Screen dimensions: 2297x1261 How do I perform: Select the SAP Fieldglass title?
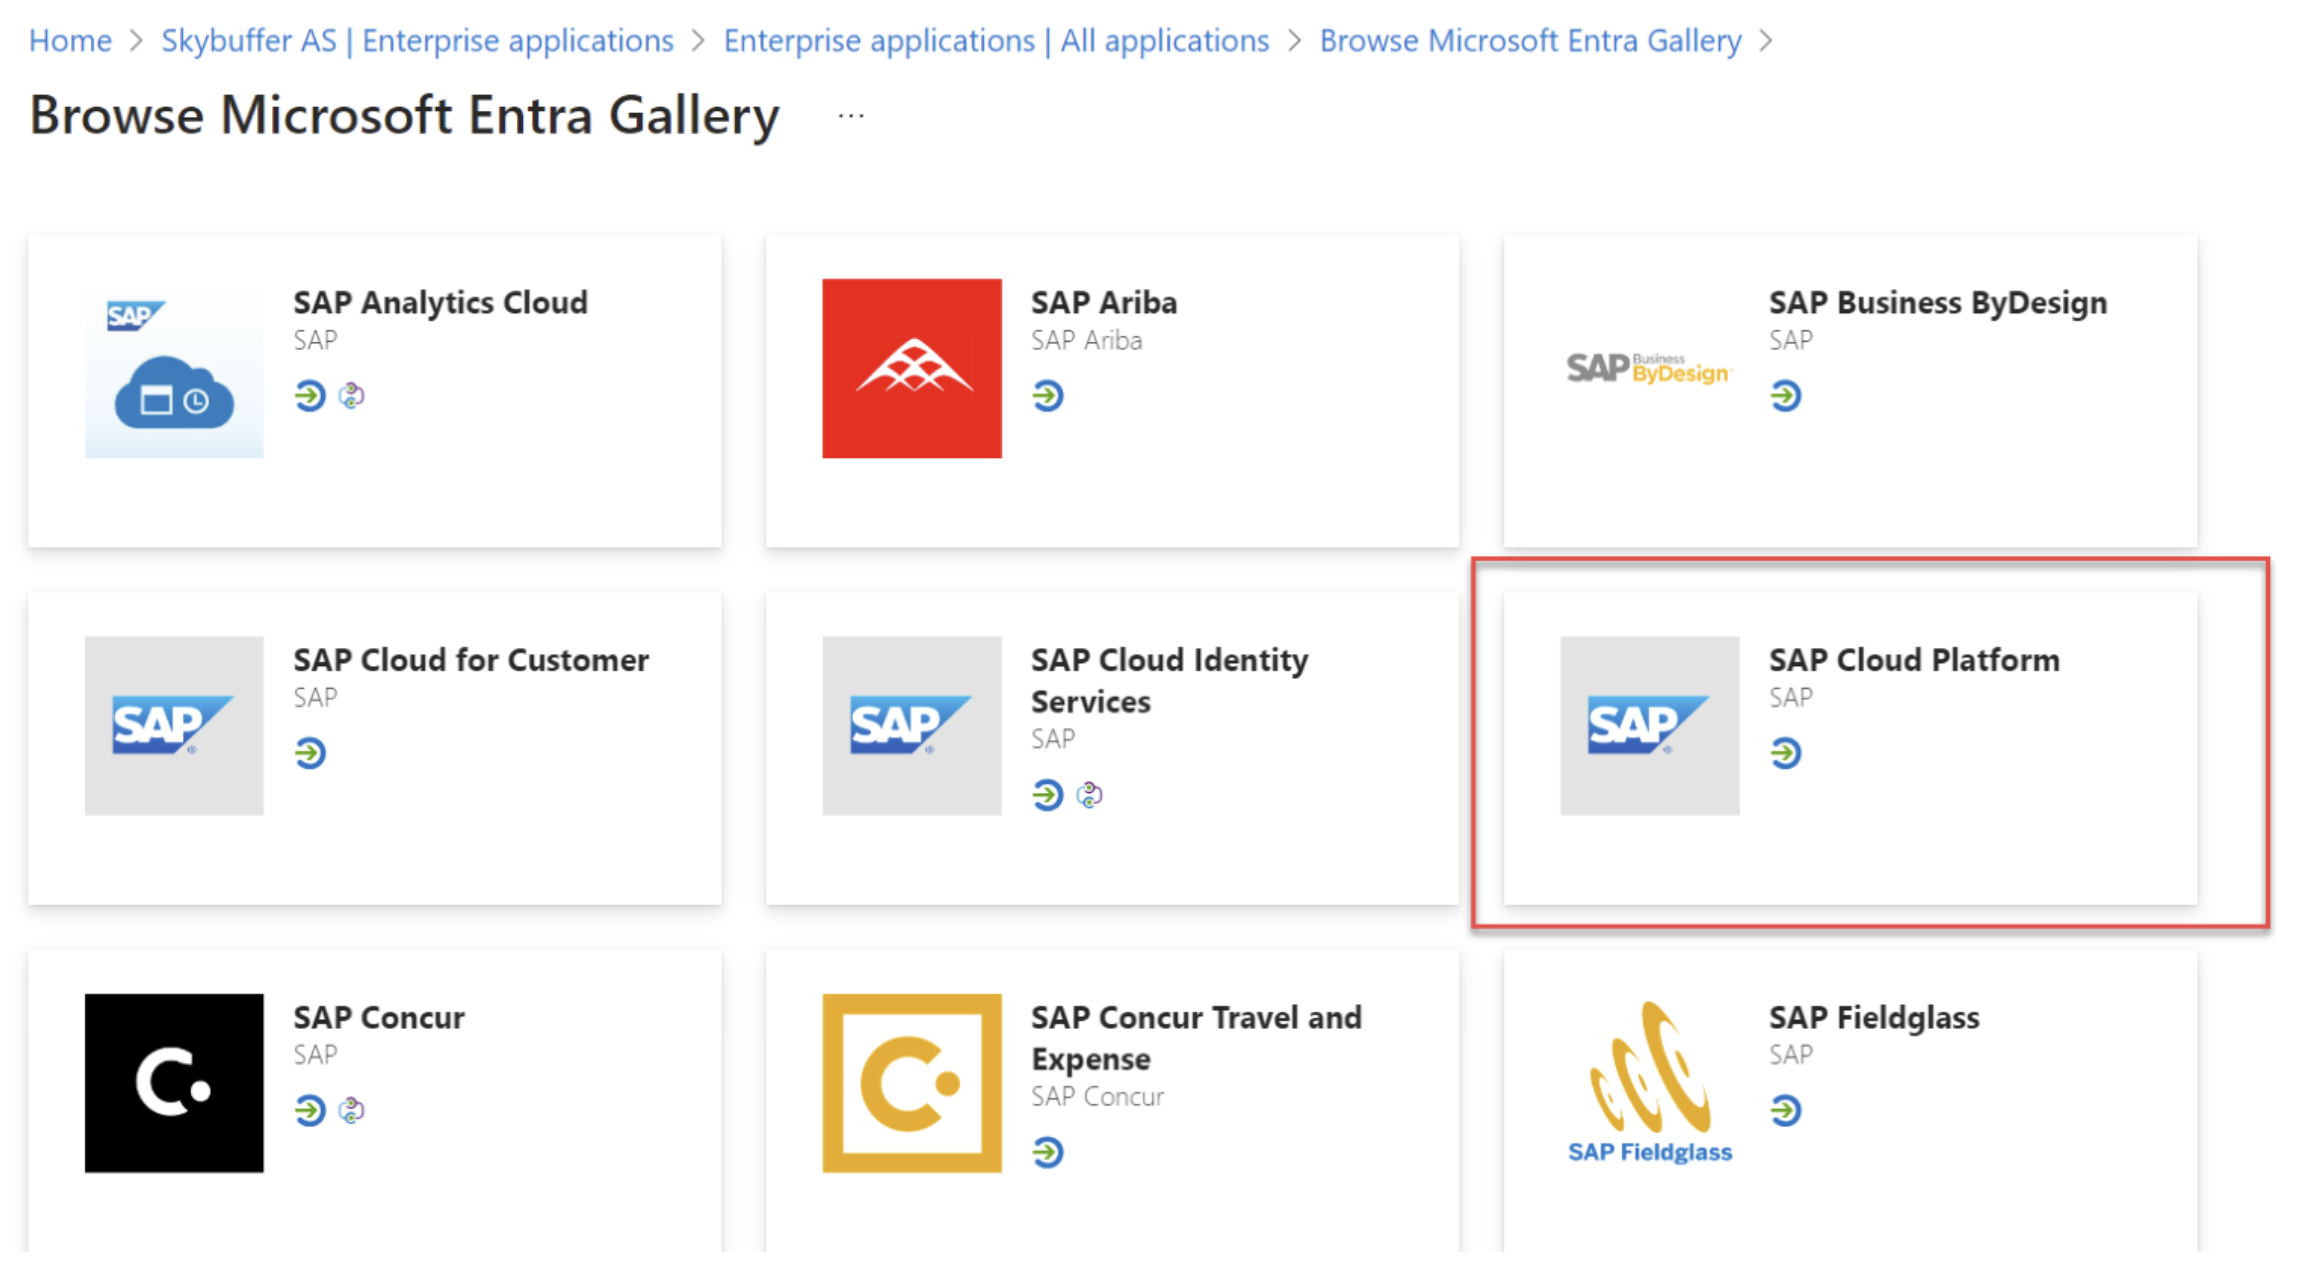tap(1874, 1017)
